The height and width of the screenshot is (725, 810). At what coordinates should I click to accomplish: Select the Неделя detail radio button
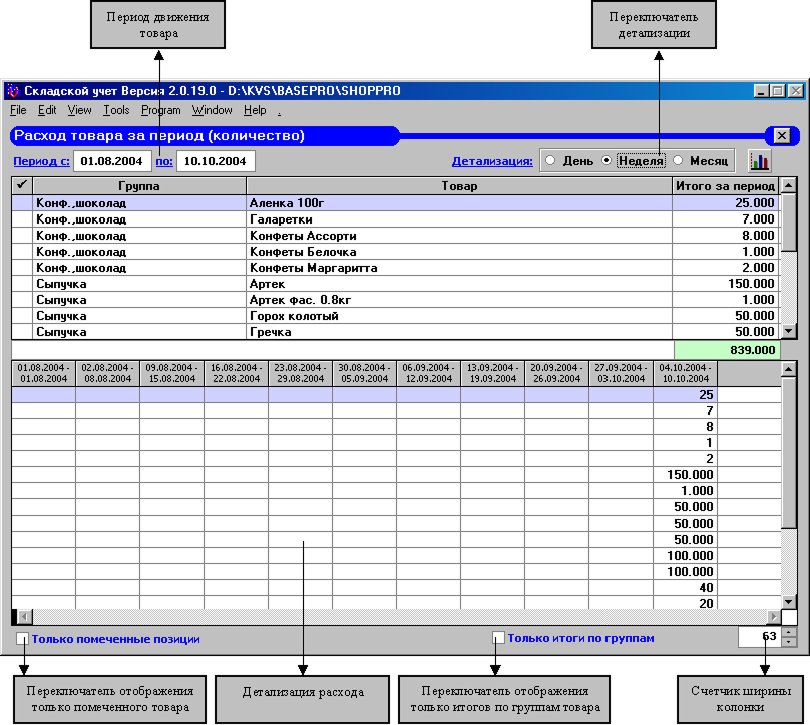606,161
